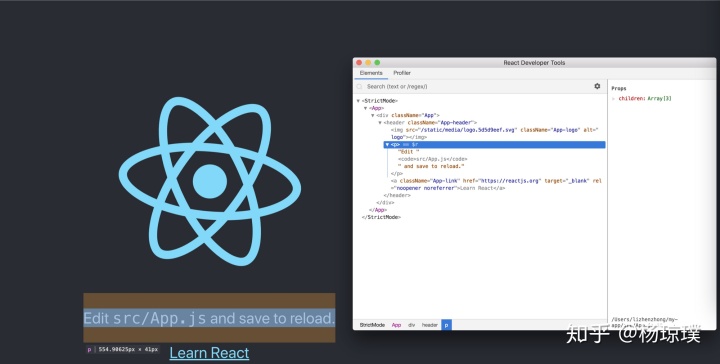Collapse the highlighted p node arrow
Image resolution: width=720 pixels, height=364 pixels.
click(x=387, y=145)
